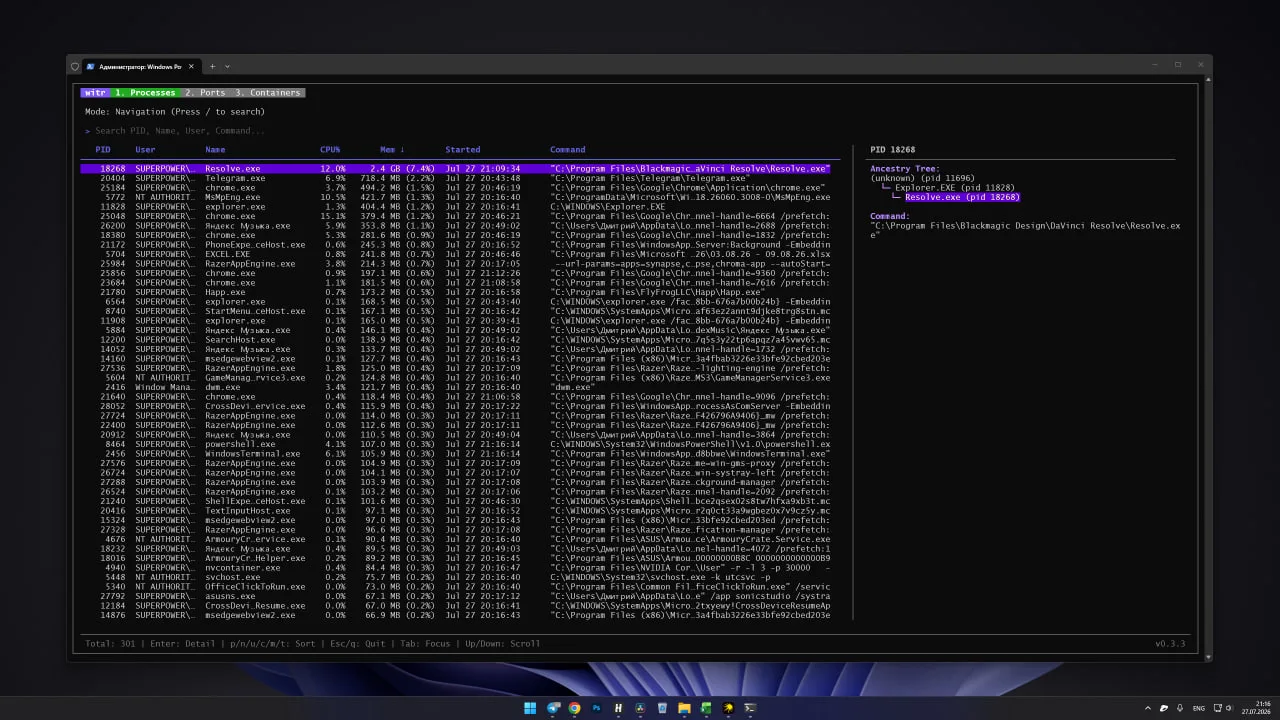Select the process row with PID 8740
1280x720 pixels.
(x=455, y=311)
